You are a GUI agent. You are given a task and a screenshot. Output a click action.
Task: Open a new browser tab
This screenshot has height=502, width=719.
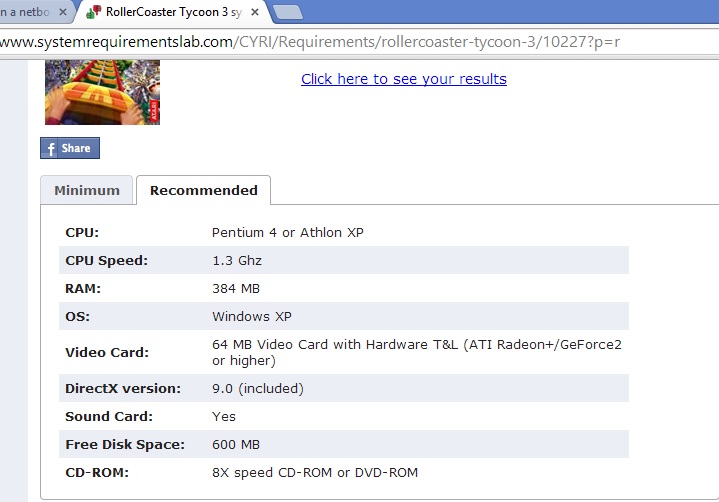[x=288, y=12]
